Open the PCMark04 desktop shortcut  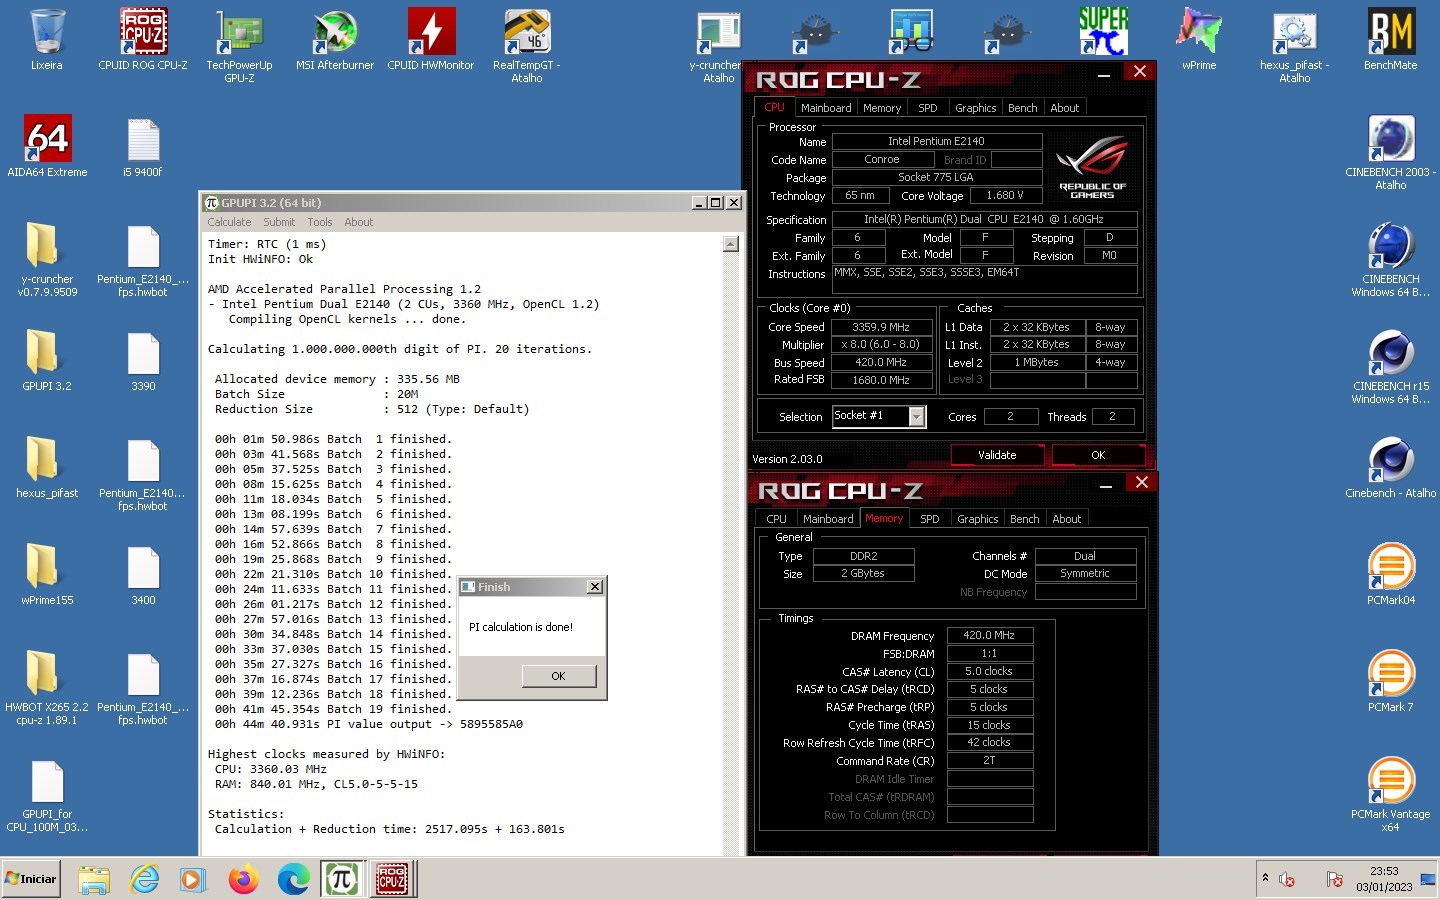(x=1391, y=575)
